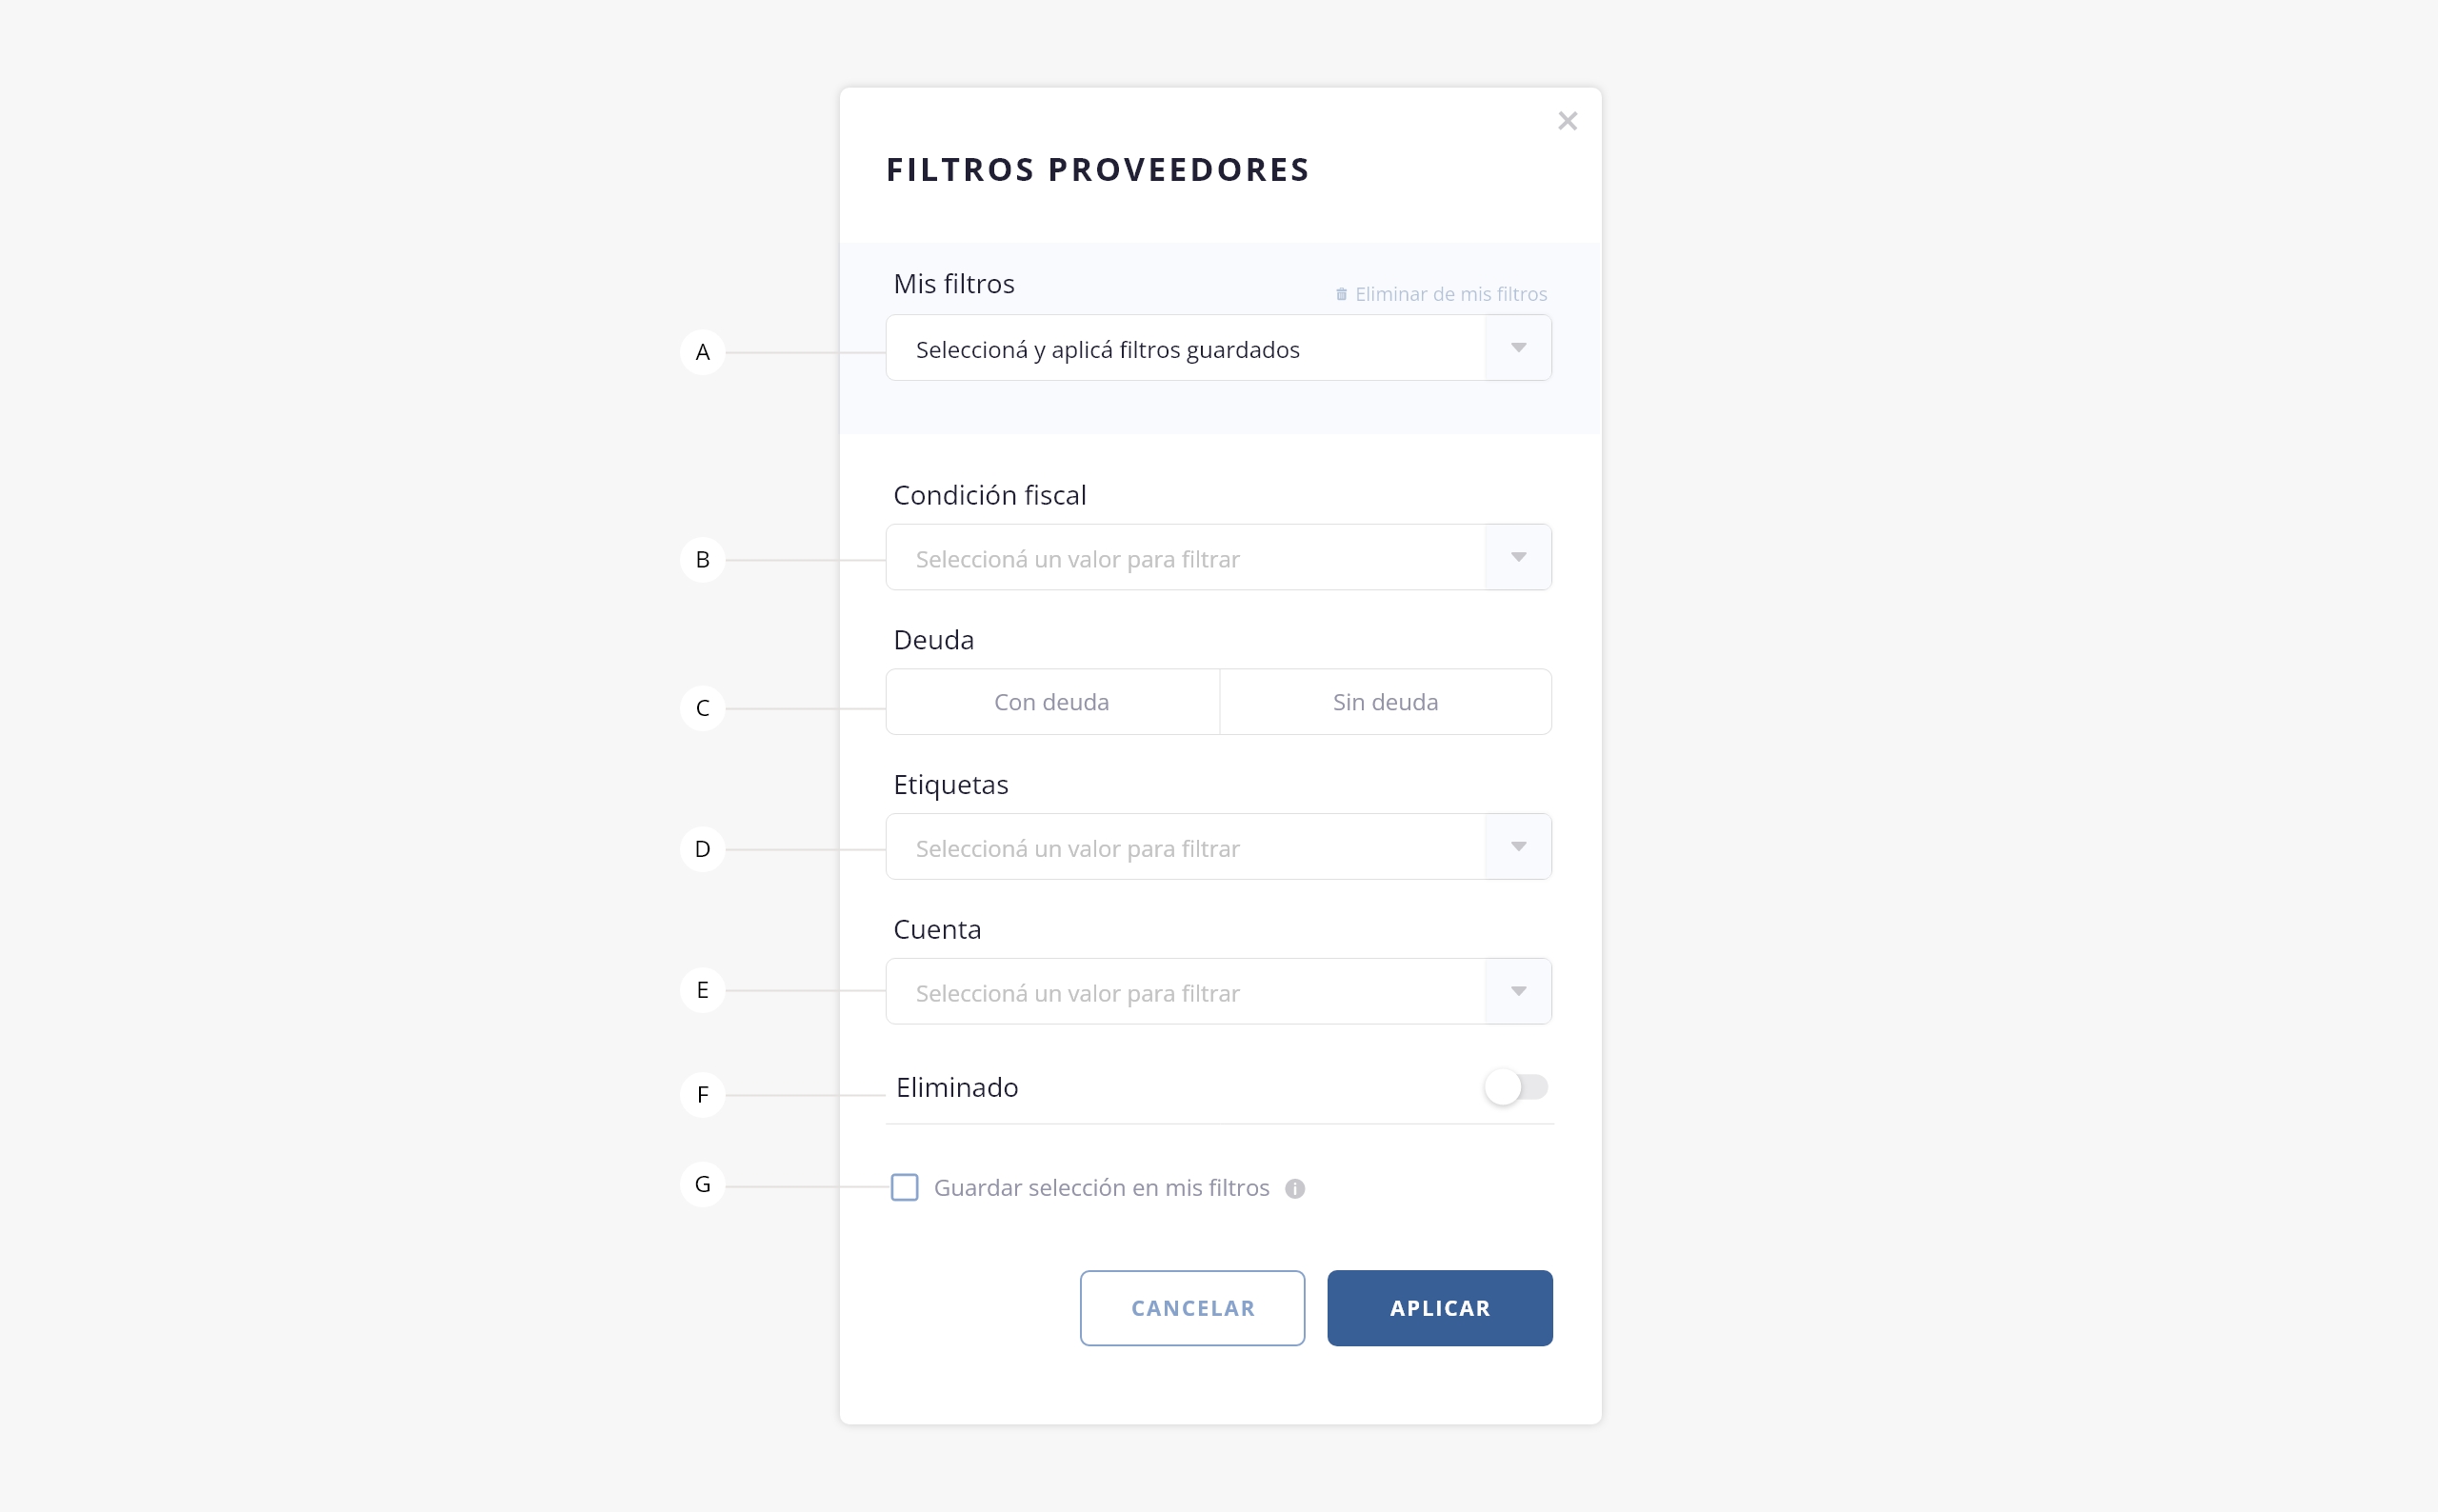Open Etiquetas value selector field
2438x1512 pixels.
1185,848
